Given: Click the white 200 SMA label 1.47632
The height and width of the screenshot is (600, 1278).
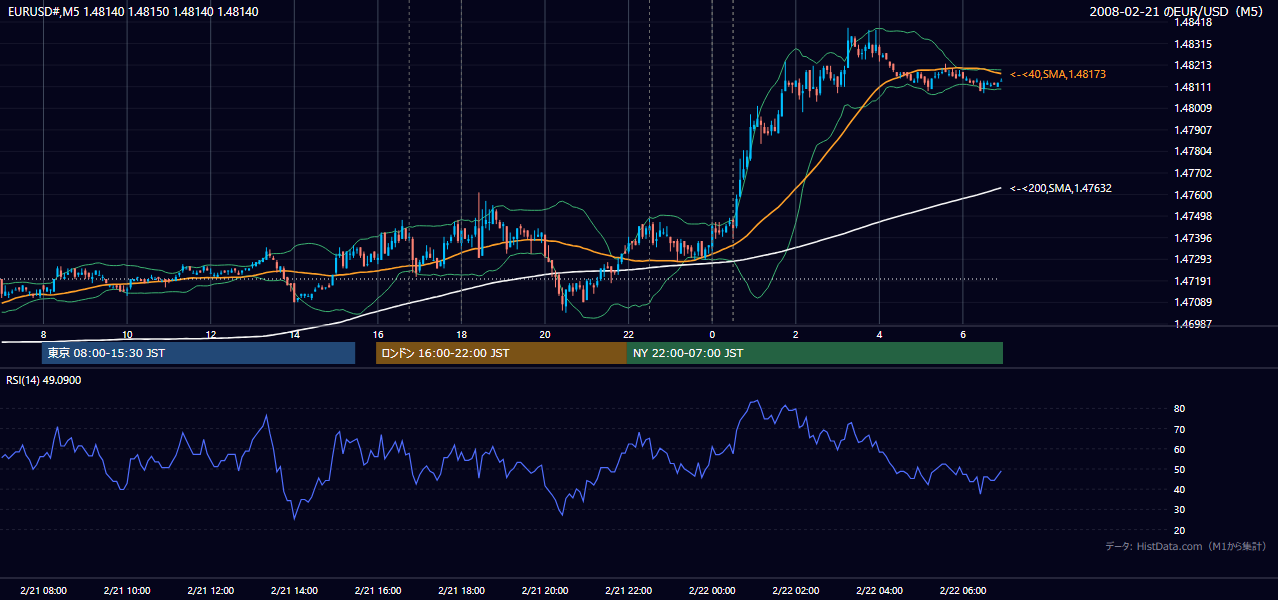Looking at the screenshot, I should point(1061,188).
